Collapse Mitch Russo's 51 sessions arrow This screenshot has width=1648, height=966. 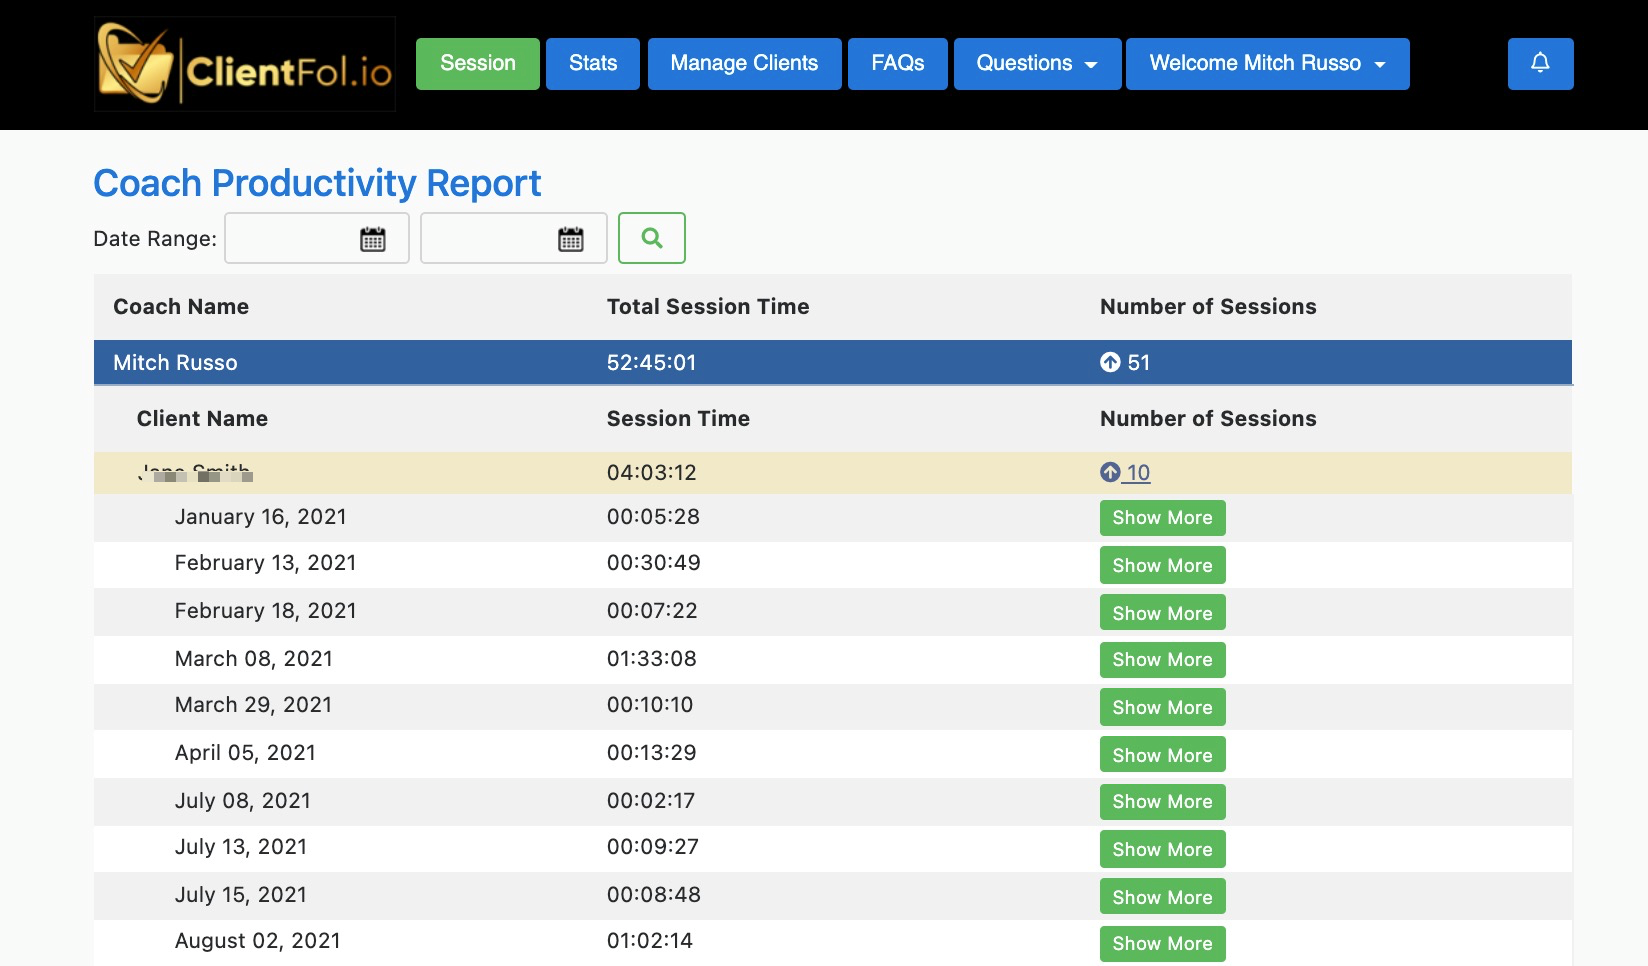[x=1110, y=362]
